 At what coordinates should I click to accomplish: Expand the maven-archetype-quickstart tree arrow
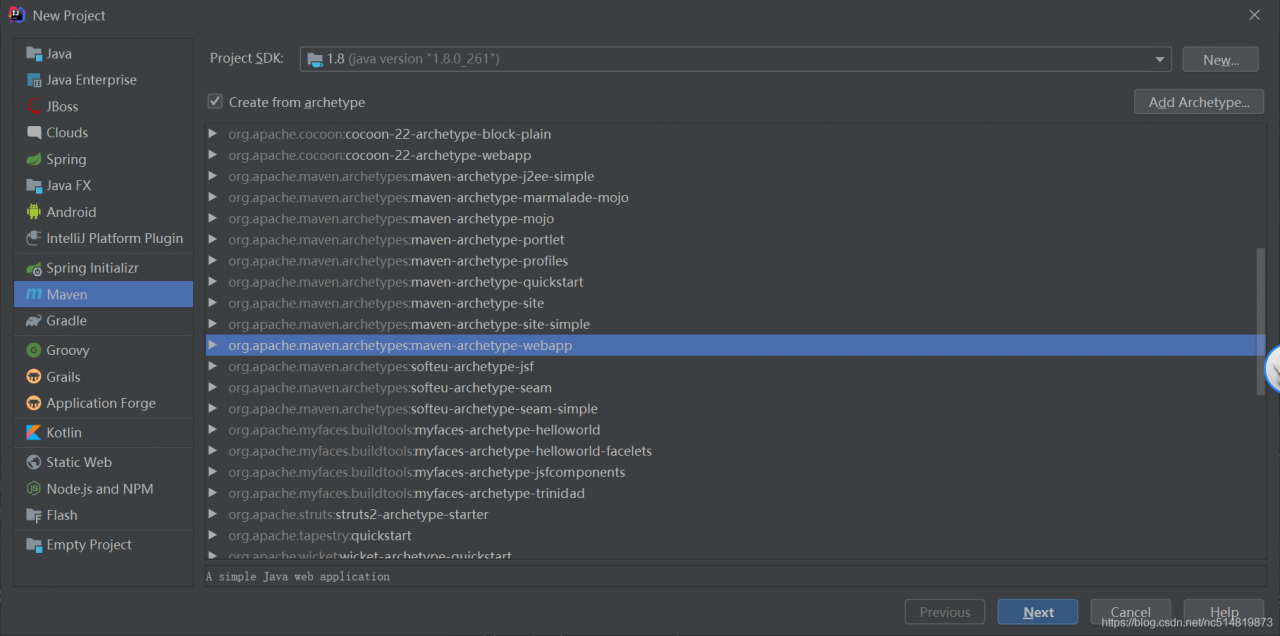[x=212, y=282]
